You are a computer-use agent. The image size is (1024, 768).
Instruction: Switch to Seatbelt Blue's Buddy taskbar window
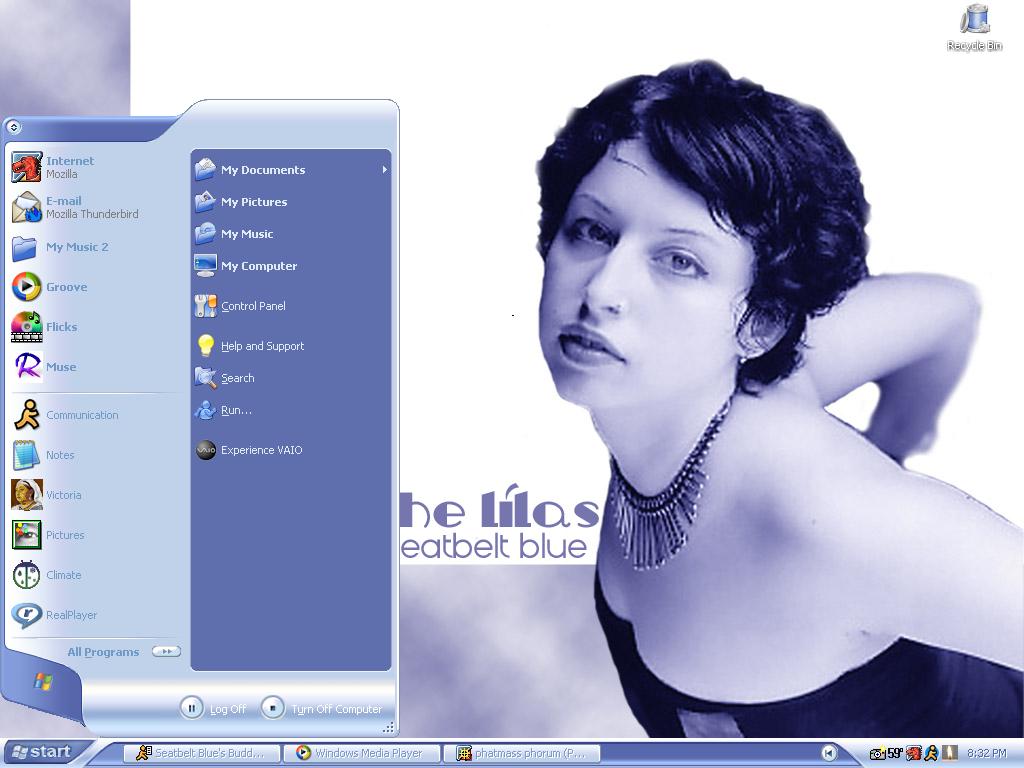tap(200, 753)
